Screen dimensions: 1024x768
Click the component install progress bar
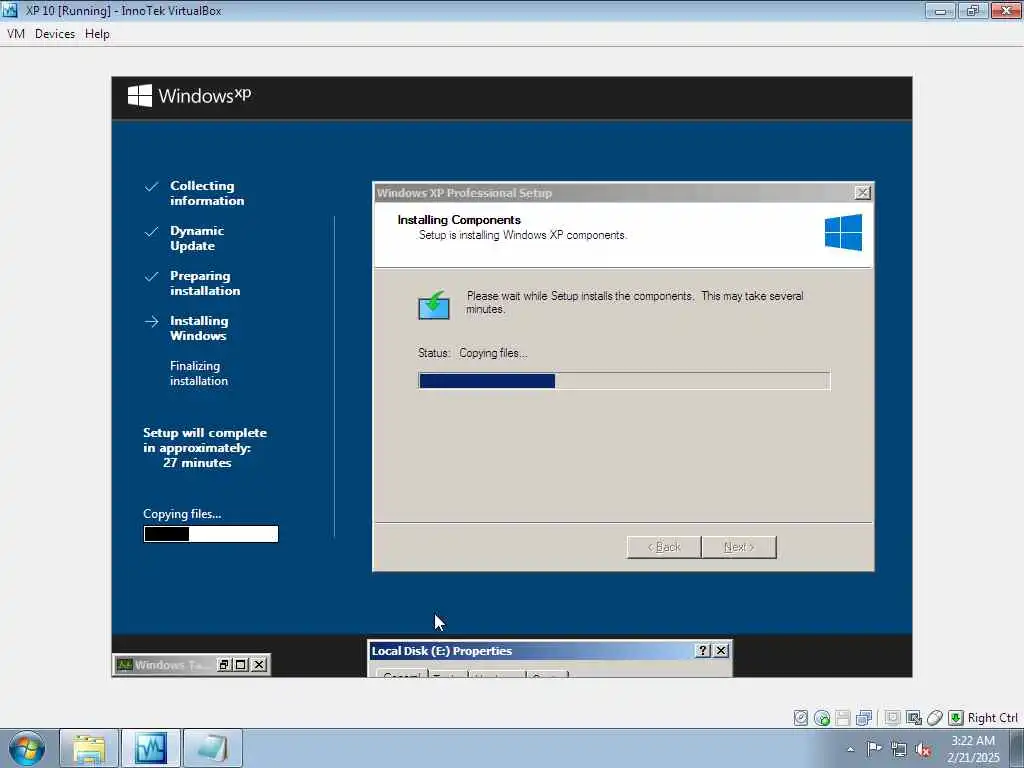(x=624, y=381)
